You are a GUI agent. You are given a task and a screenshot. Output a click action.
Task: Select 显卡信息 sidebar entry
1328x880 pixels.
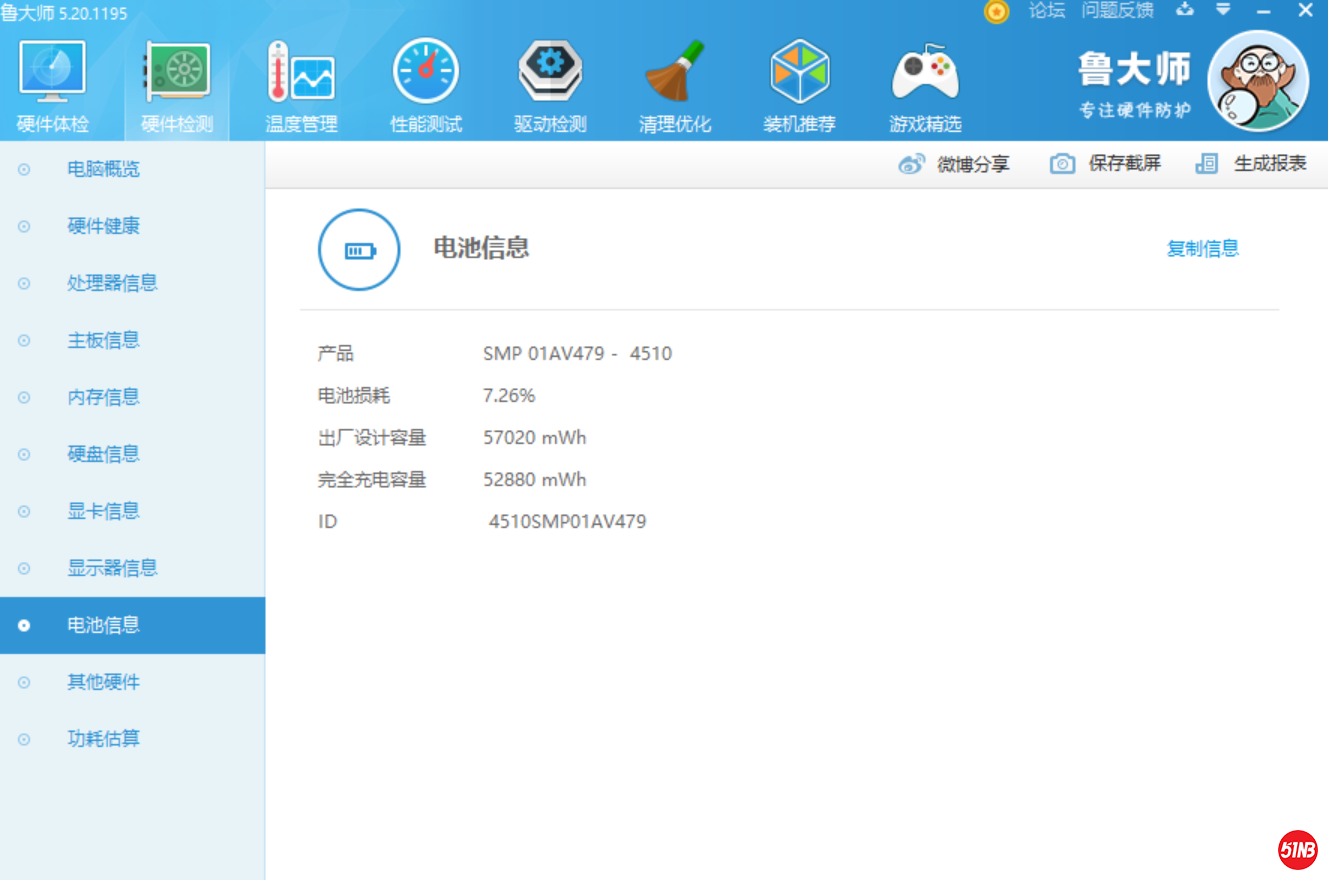click(x=103, y=511)
